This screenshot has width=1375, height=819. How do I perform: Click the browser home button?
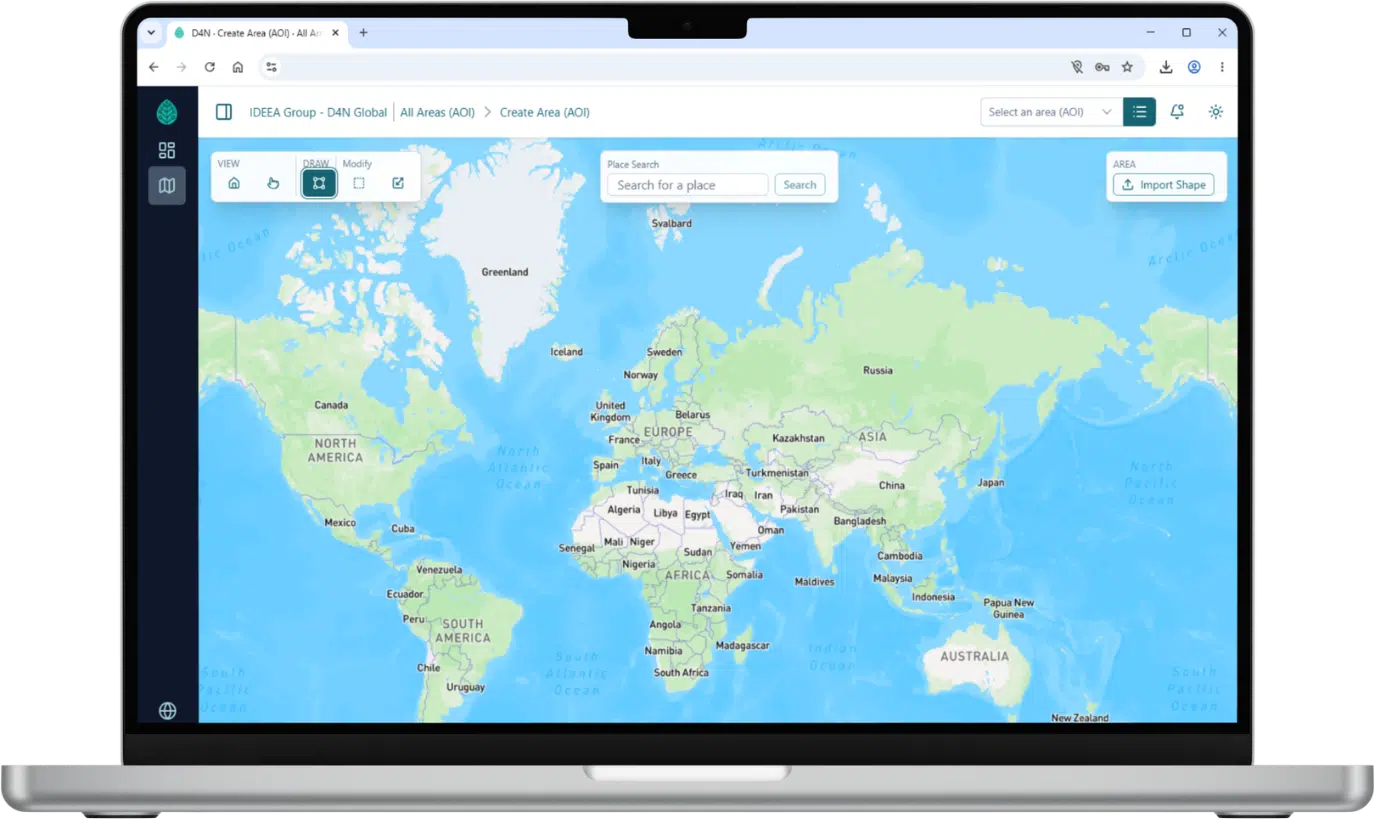[237, 67]
